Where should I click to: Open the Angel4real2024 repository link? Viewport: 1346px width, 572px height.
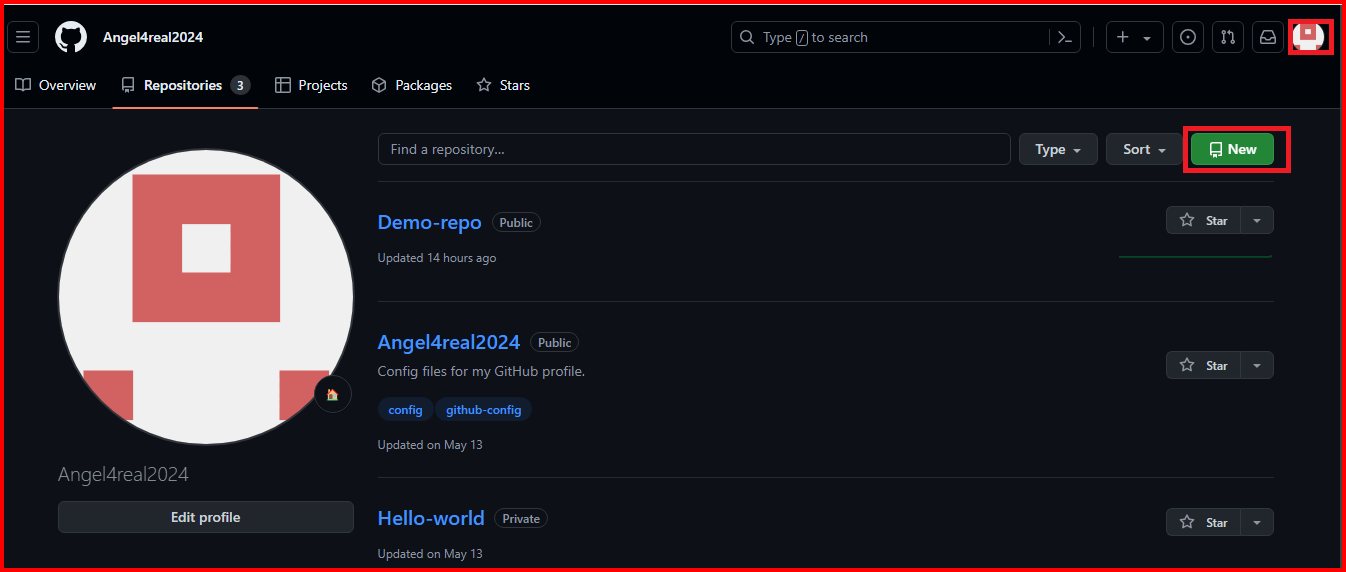point(449,342)
